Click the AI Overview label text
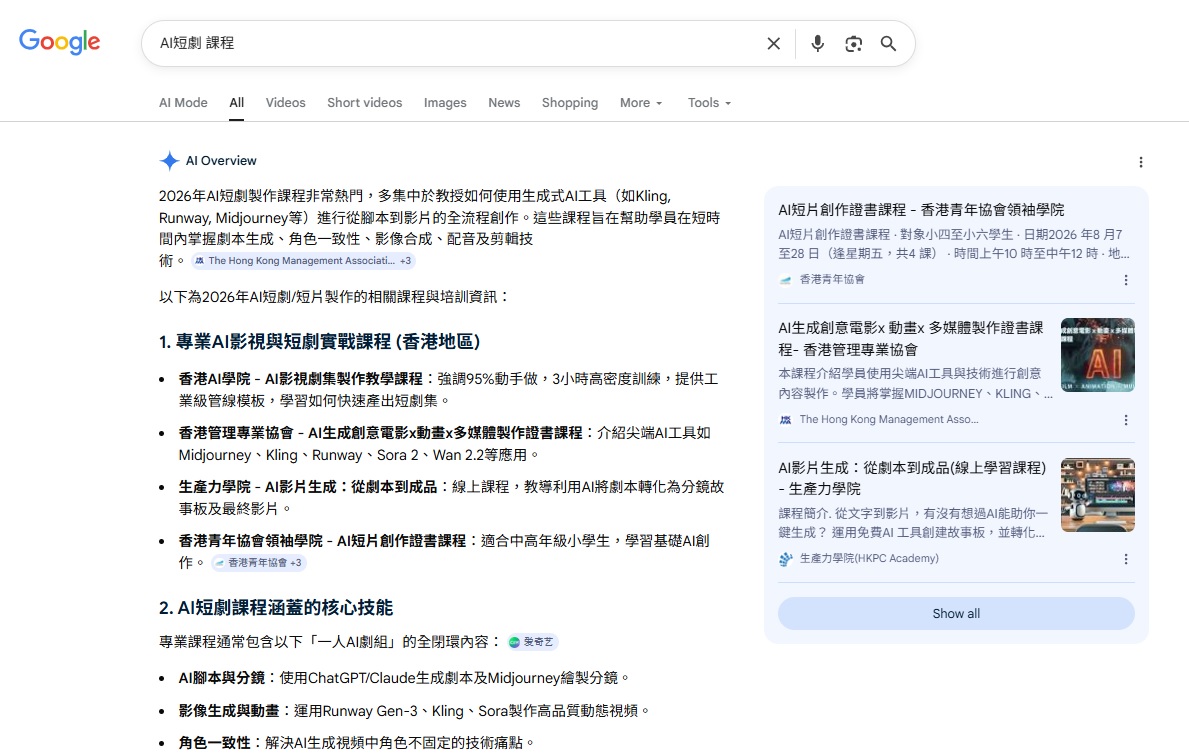The width and height of the screenshot is (1189, 755). (221, 161)
